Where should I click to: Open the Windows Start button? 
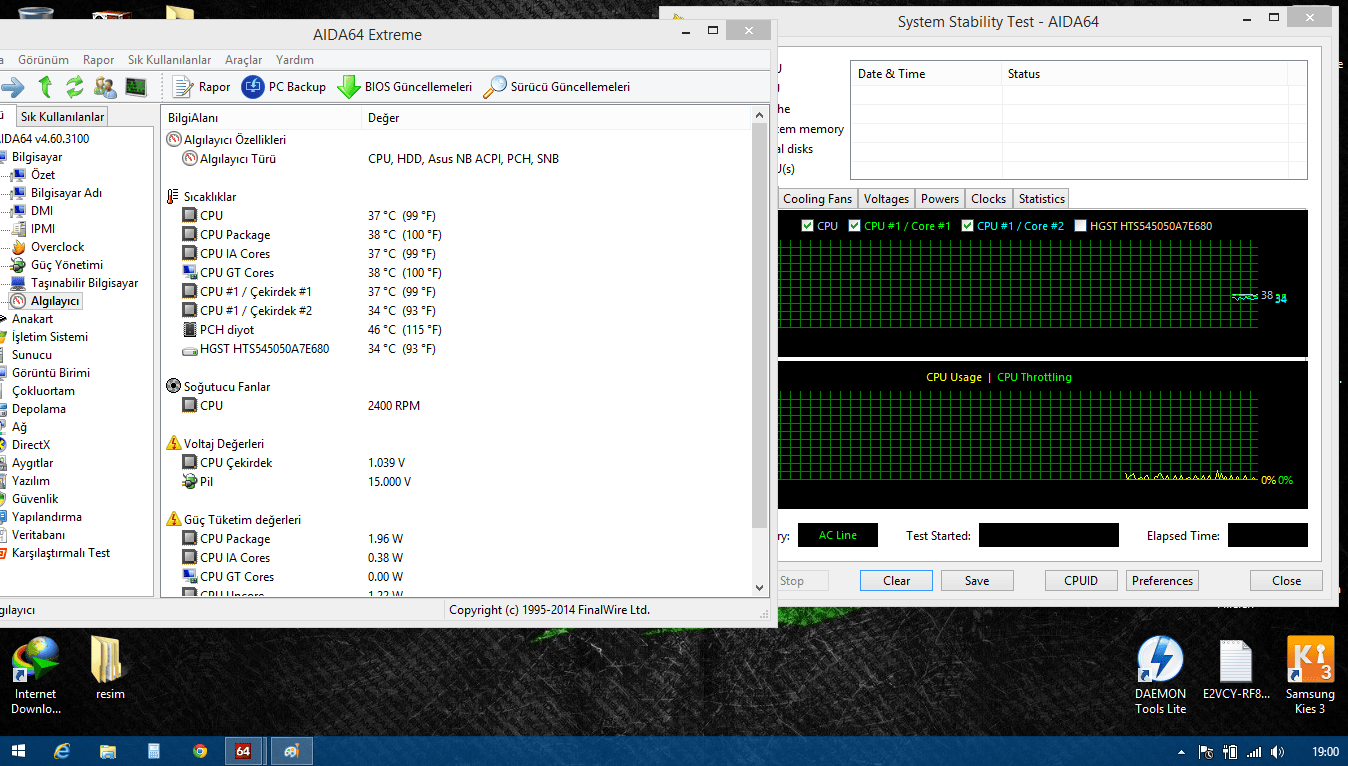19,750
